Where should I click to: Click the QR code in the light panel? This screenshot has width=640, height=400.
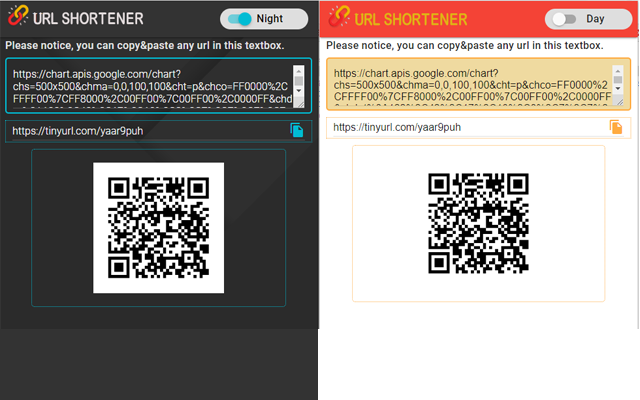[478, 223]
